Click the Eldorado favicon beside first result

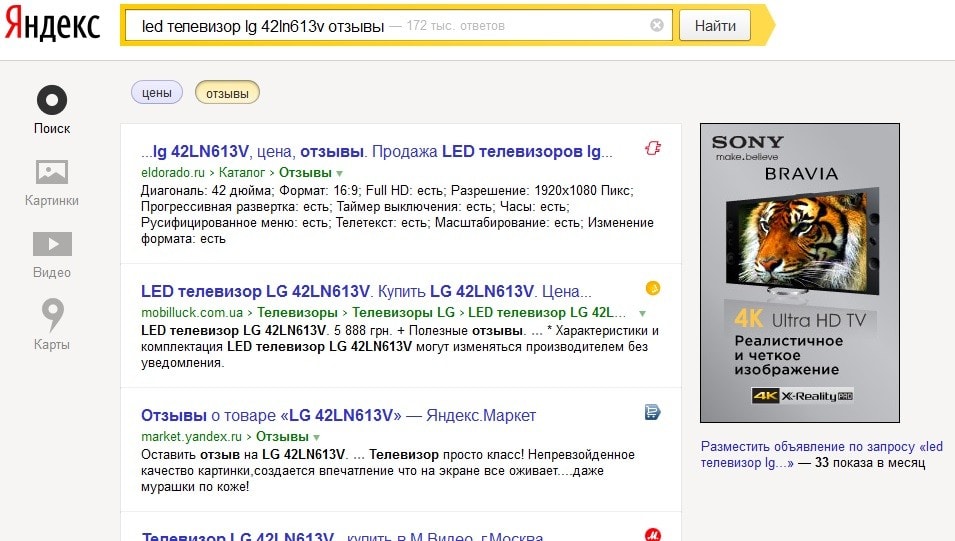coord(654,149)
